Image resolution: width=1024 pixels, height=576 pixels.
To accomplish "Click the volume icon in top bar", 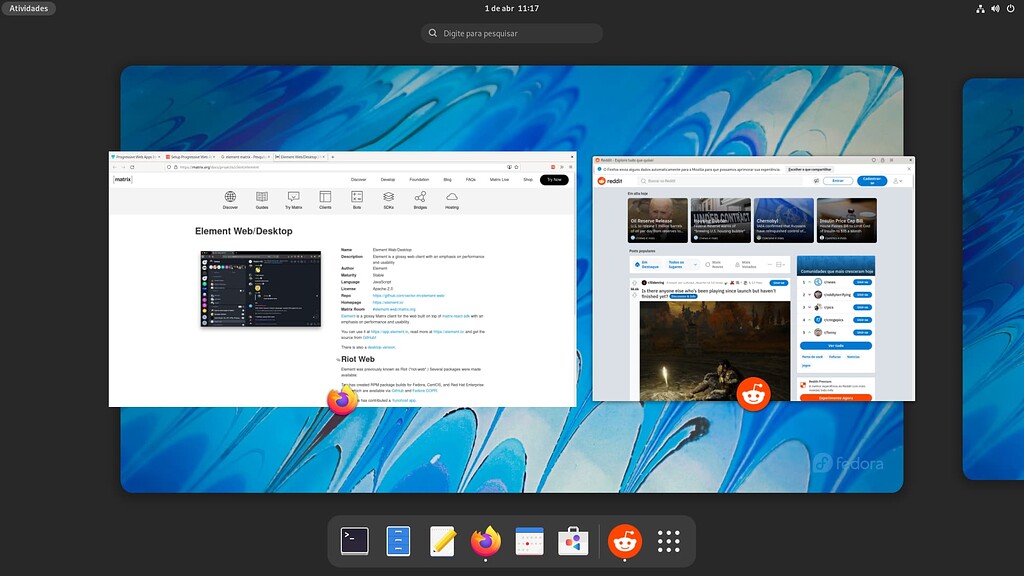I will (x=995, y=8).
